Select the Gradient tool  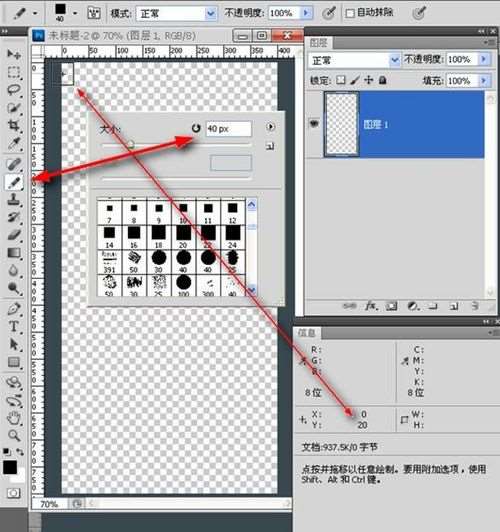[14, 253]
